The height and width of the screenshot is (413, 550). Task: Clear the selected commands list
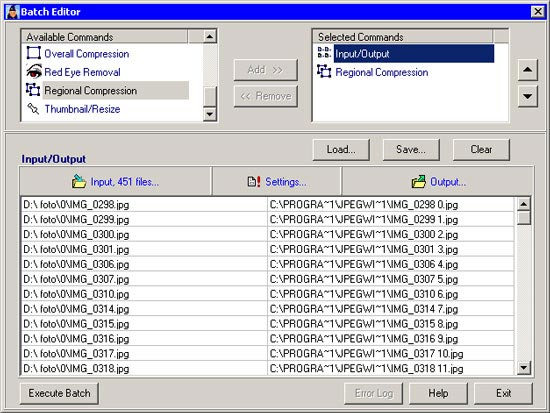click(481, 149)
